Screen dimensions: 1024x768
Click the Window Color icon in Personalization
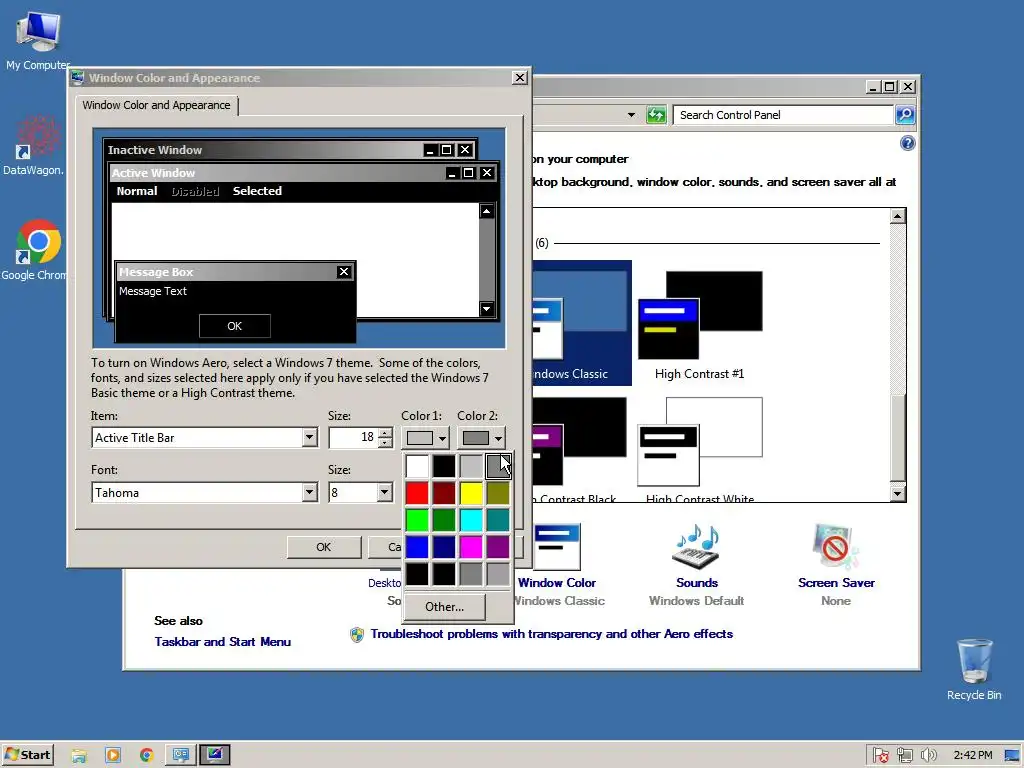[557, 546]
